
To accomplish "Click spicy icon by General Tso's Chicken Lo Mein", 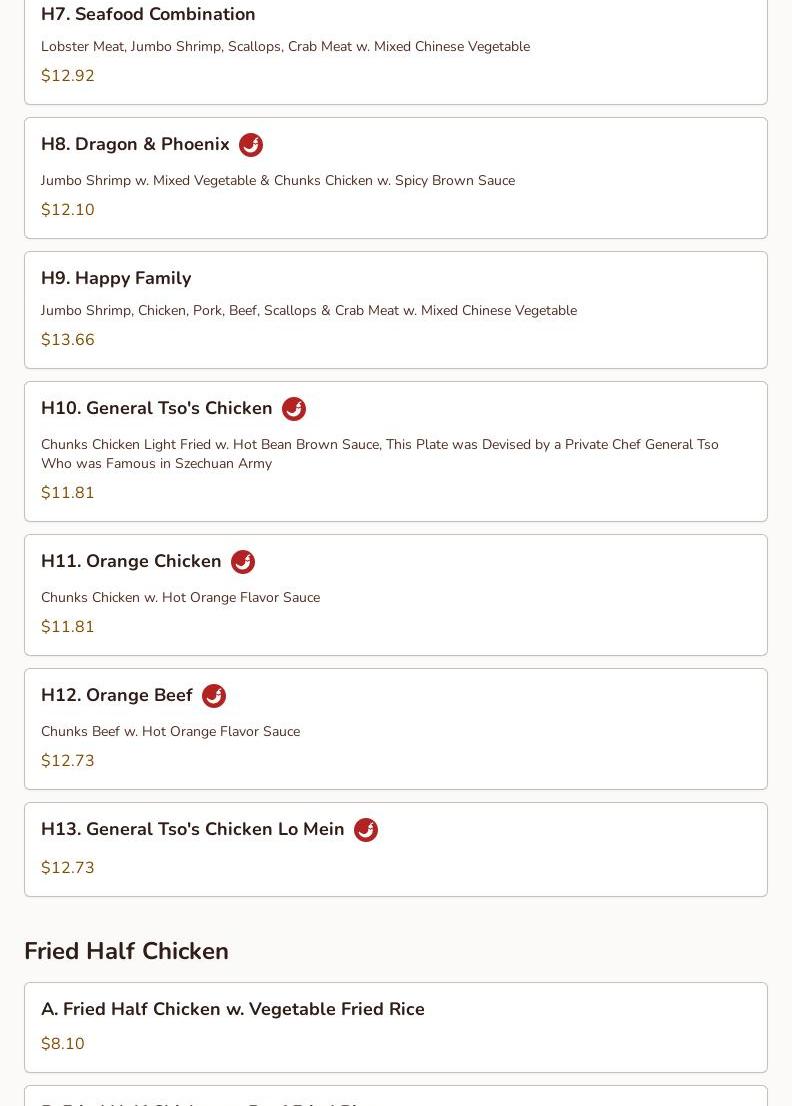I will [365, 830].
